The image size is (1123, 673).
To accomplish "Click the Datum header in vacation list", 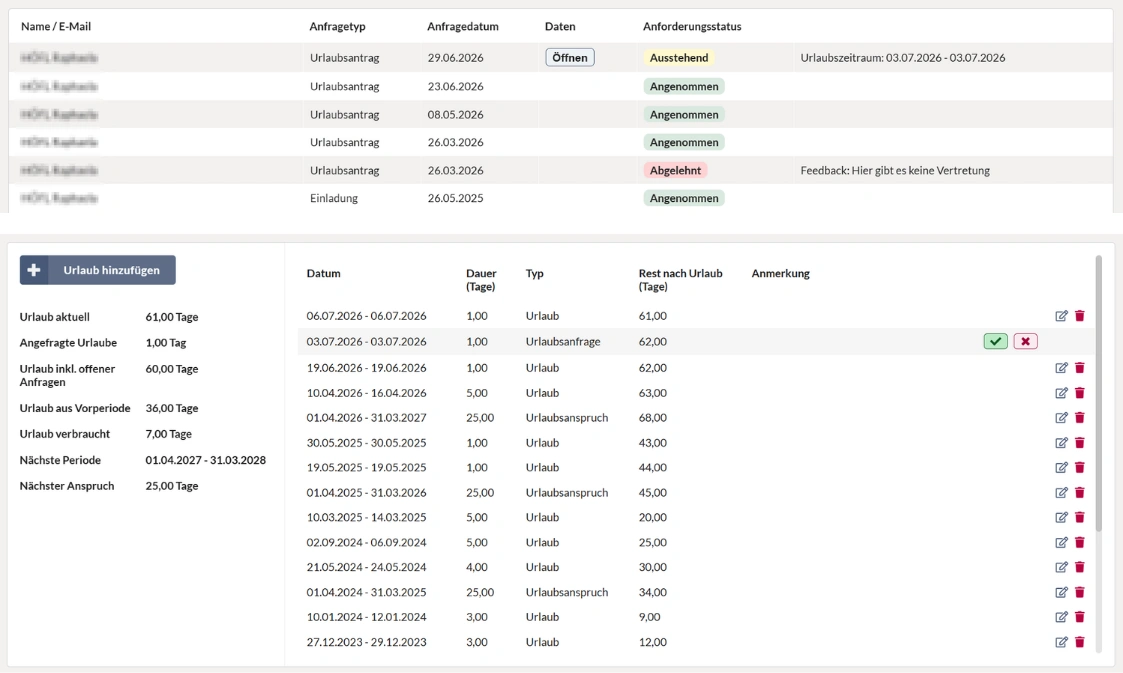I will coord(324,273).
